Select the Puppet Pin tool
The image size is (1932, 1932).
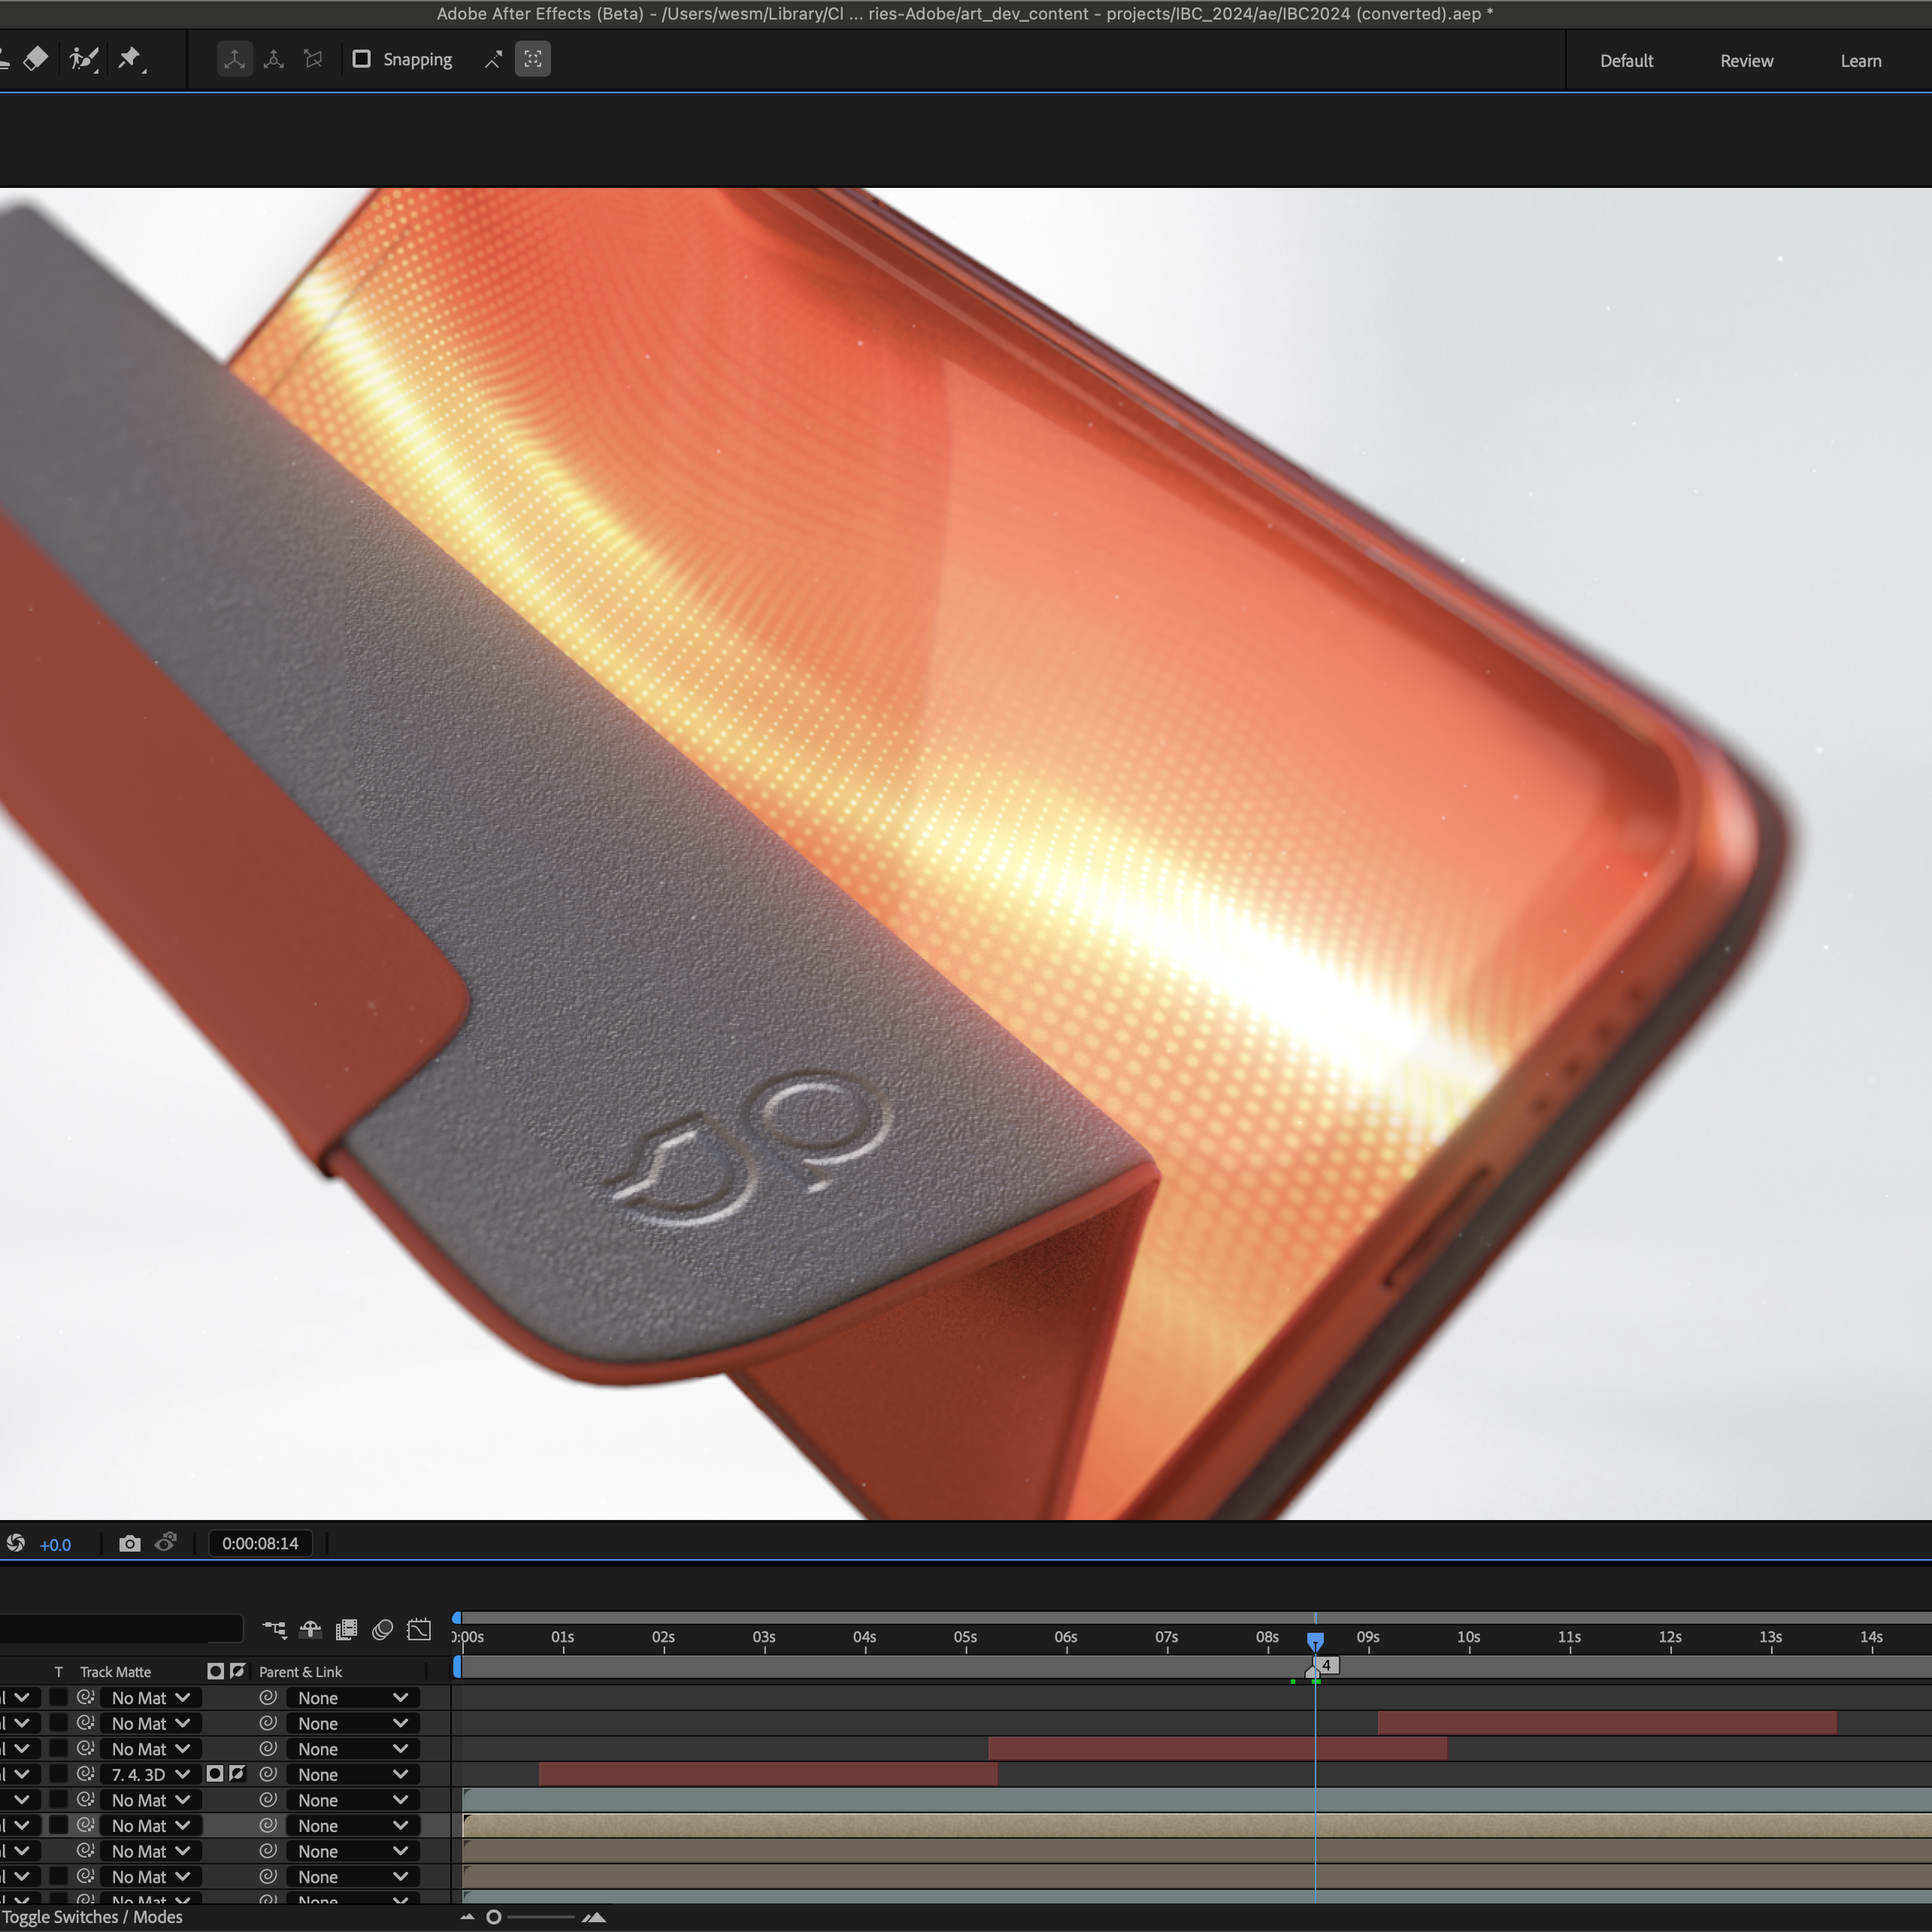coord(130,59)
